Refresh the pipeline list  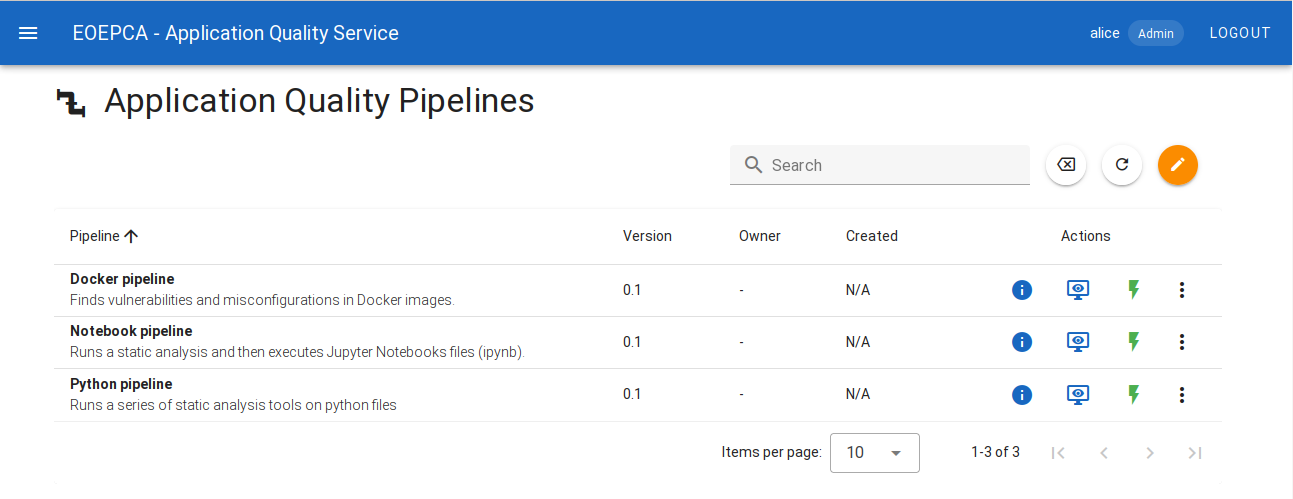[1122, 165]
